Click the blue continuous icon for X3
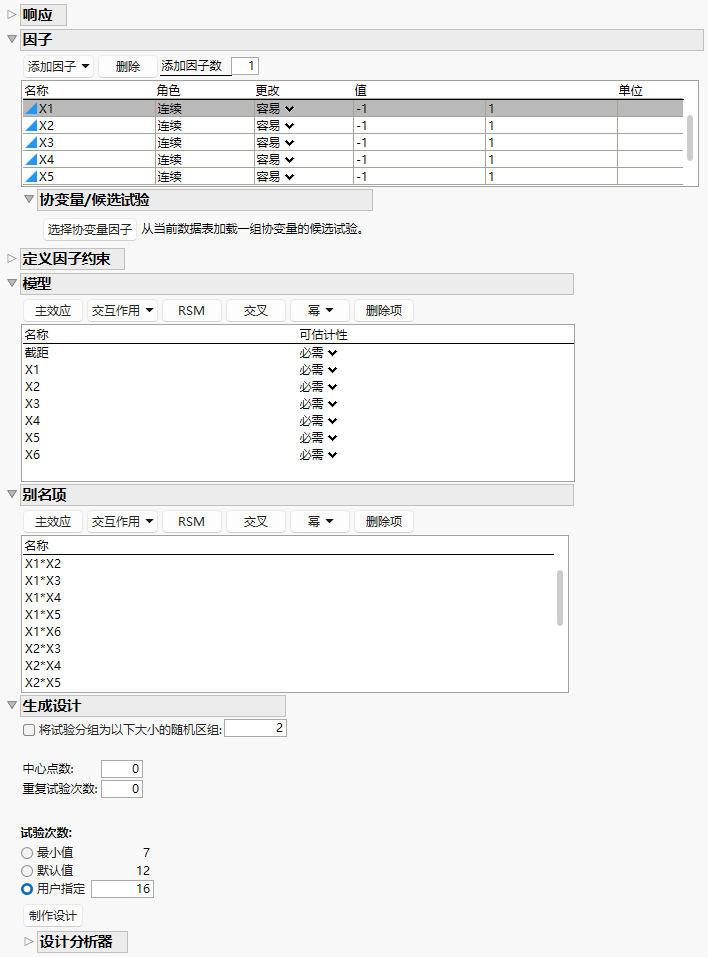The image size is (708, 957). coord(31,143)
